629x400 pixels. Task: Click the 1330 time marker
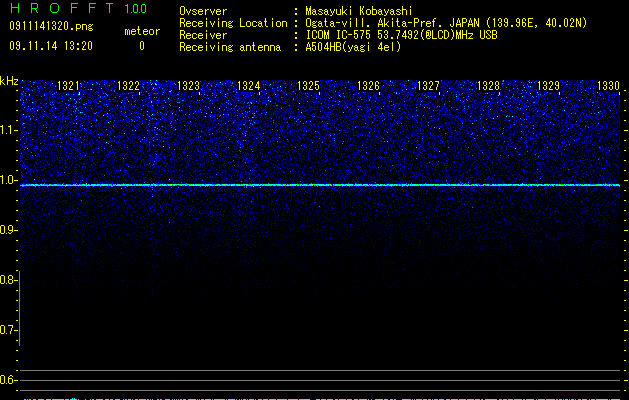pyautogui.click(x=609, y=86)
